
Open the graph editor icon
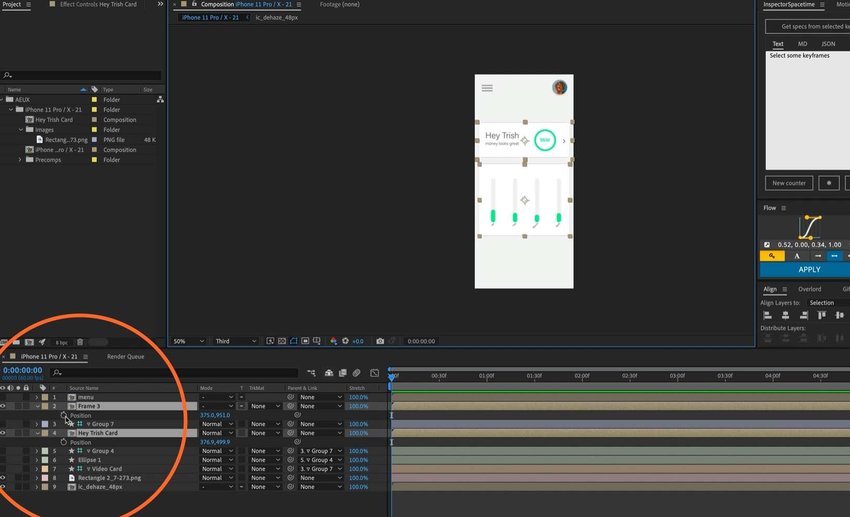[375, 373]
